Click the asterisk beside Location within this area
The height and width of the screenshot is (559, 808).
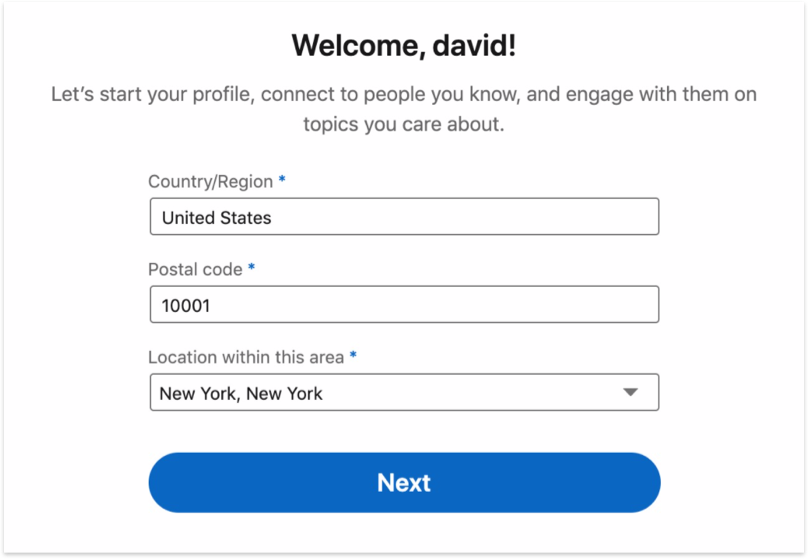pyautogui.click(x=353, y=356)
